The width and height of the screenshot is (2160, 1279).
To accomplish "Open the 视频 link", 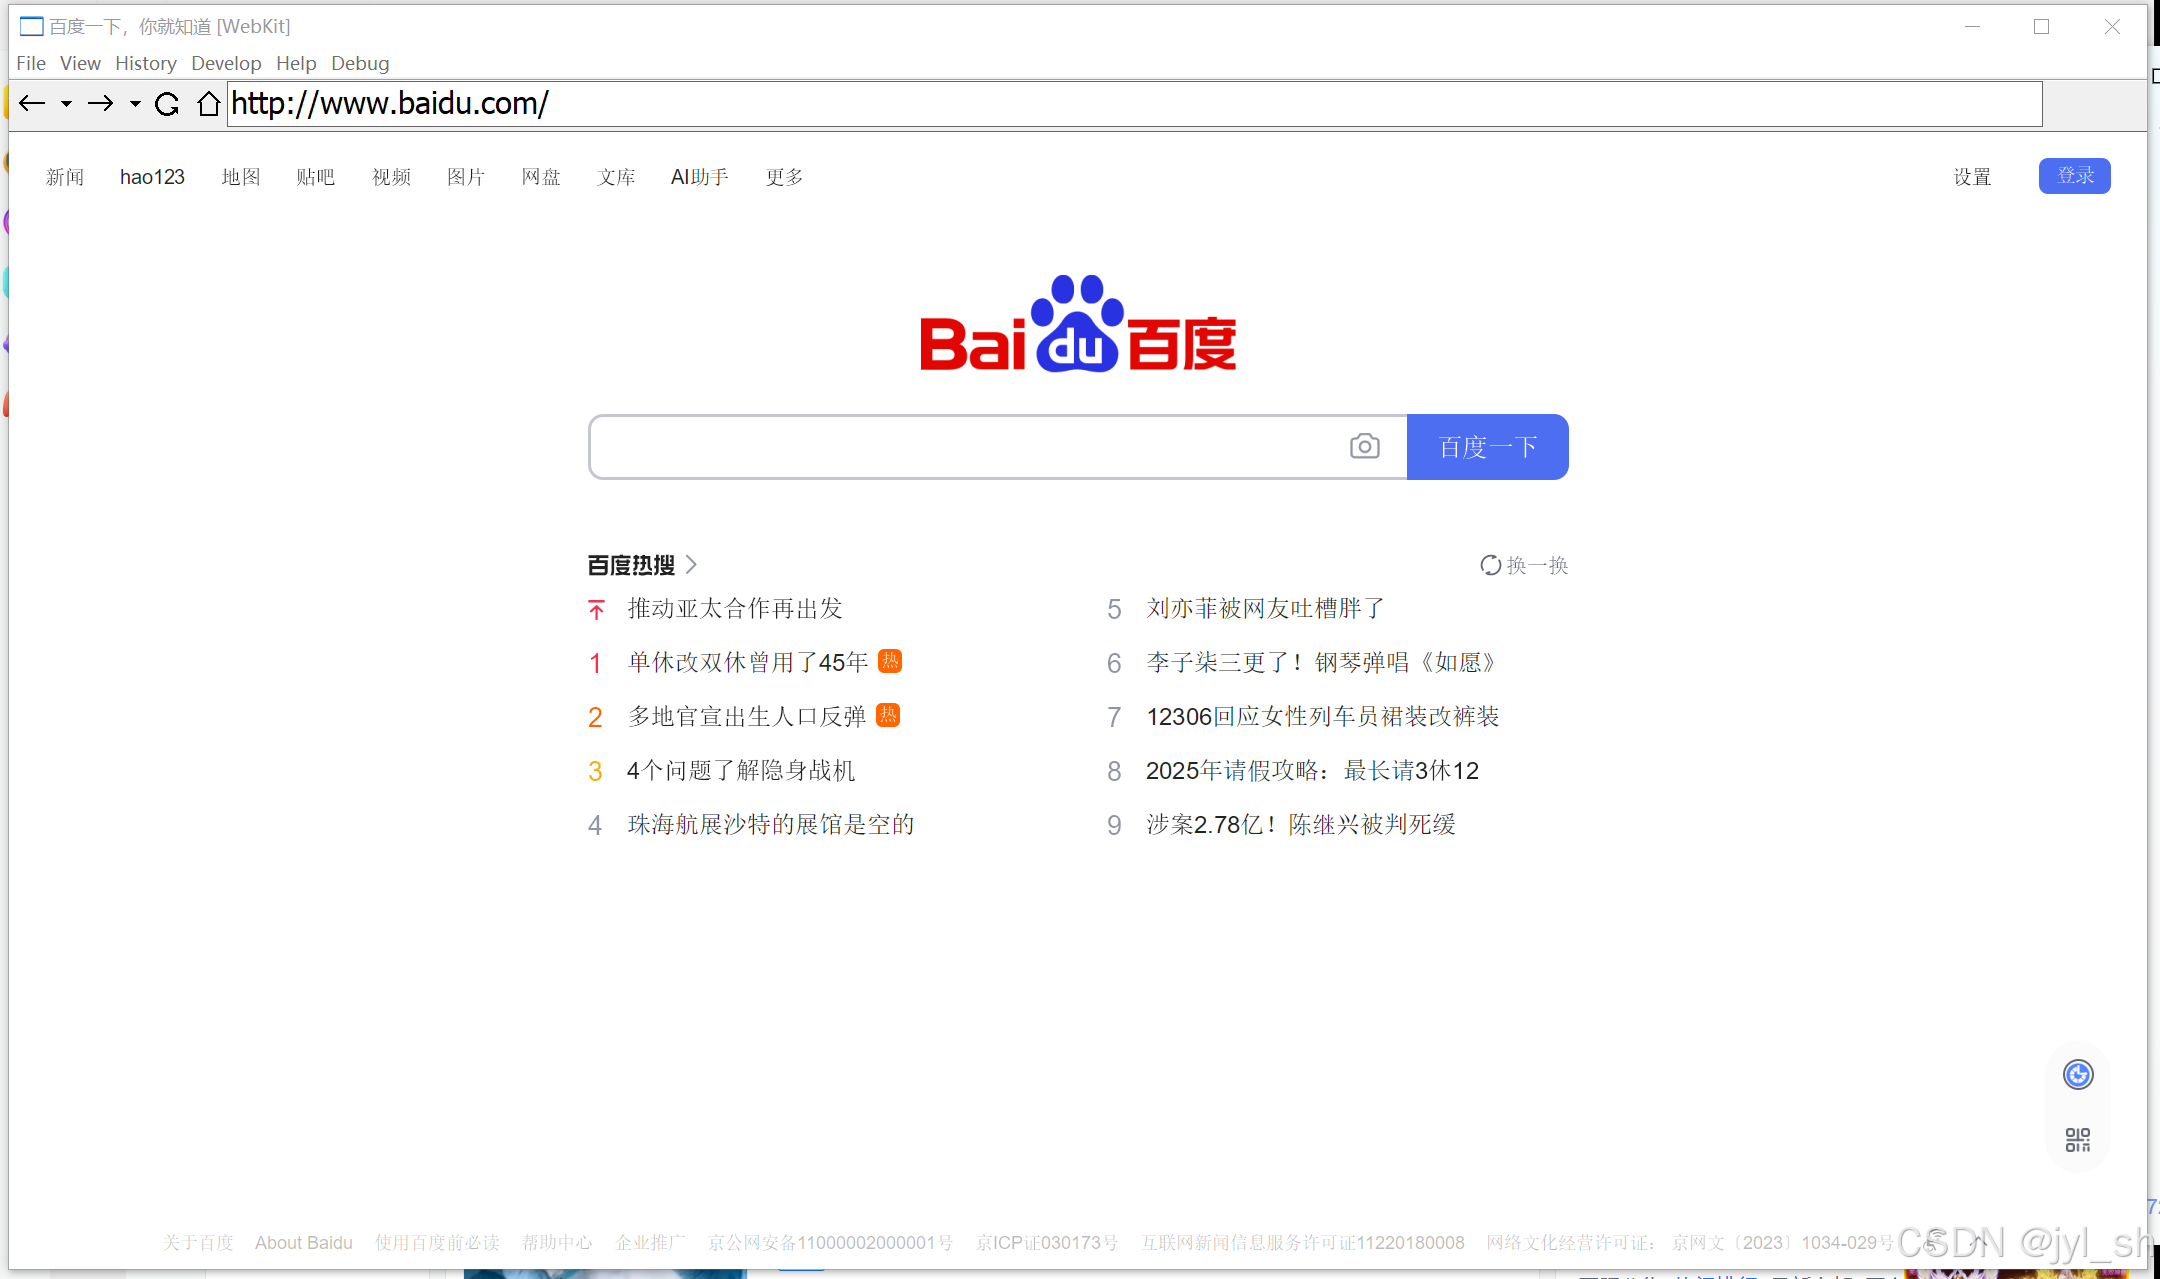I will (391, 177).
